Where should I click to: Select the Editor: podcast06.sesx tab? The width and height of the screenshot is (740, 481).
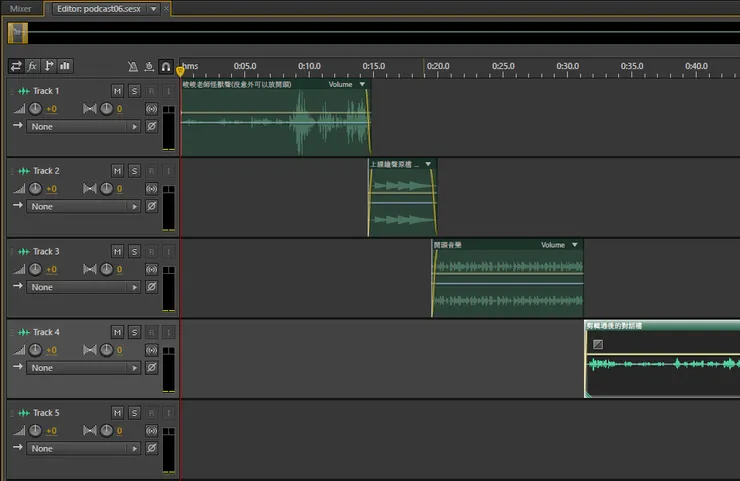(99, 8)
